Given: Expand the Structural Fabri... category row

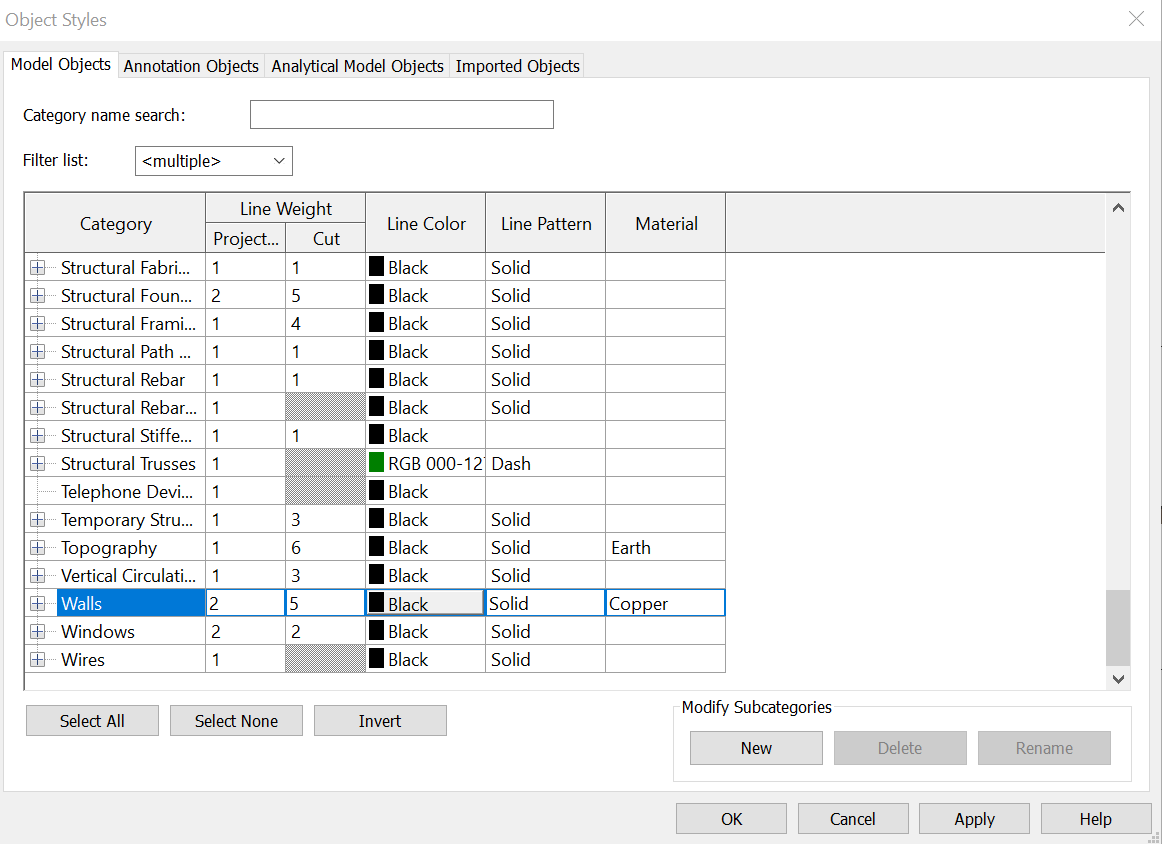Looking at the screenshot, I should click(x=37, y=268).
